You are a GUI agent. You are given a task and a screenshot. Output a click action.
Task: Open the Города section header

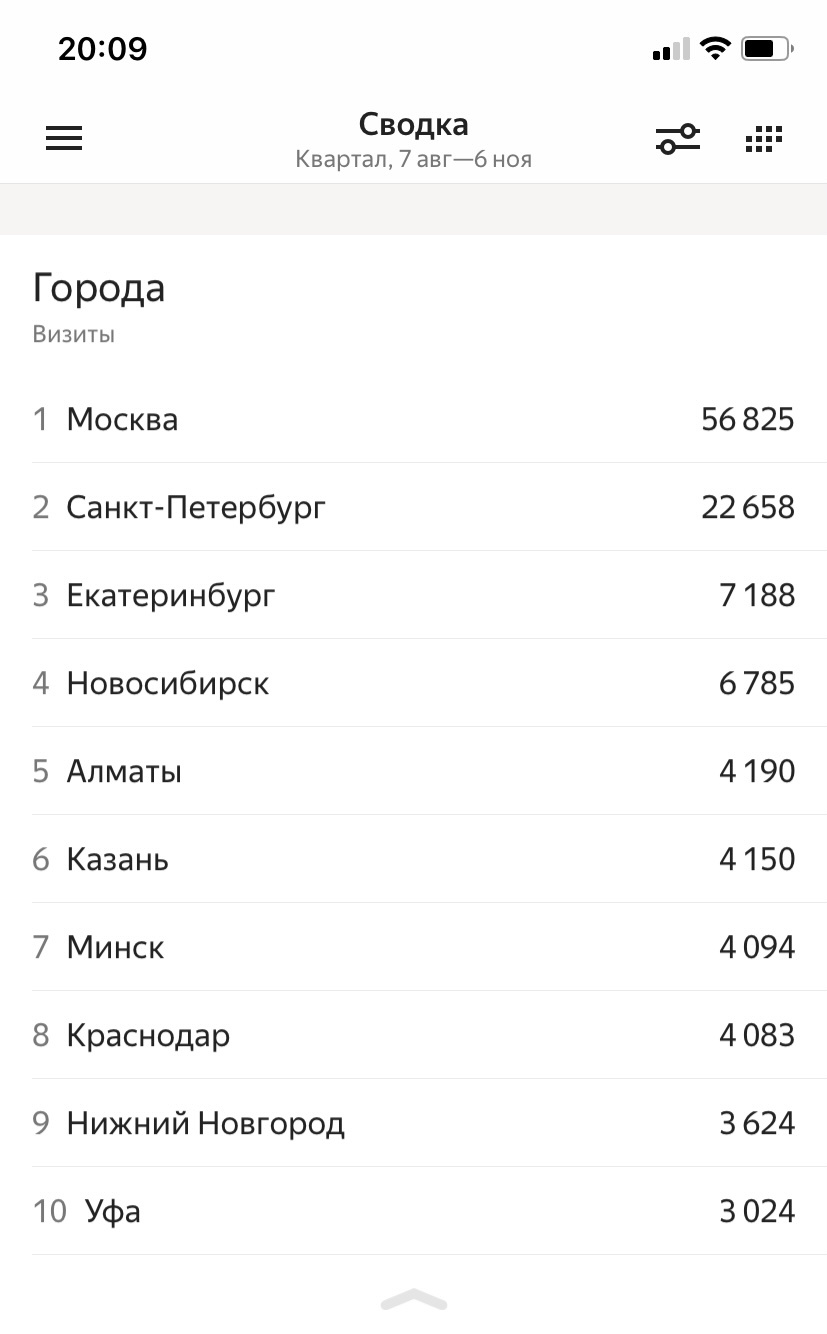coord(99,289)
